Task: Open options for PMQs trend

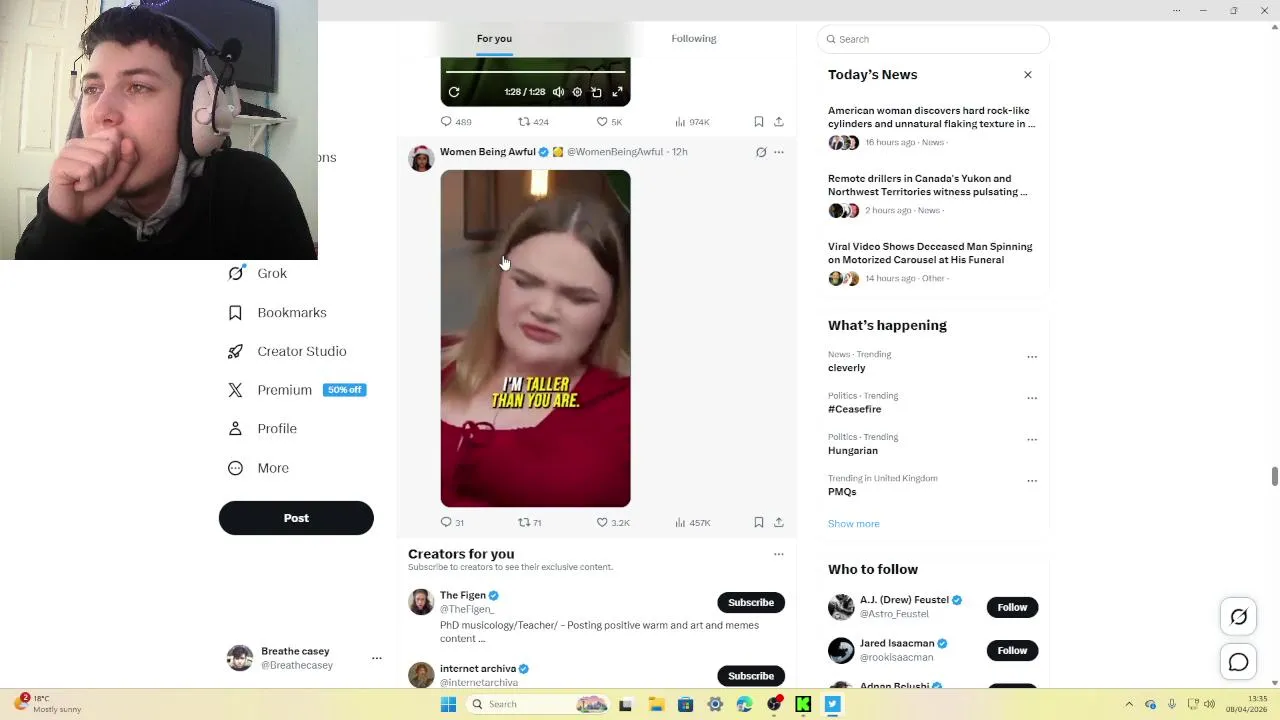Action: coord(1032,481)
